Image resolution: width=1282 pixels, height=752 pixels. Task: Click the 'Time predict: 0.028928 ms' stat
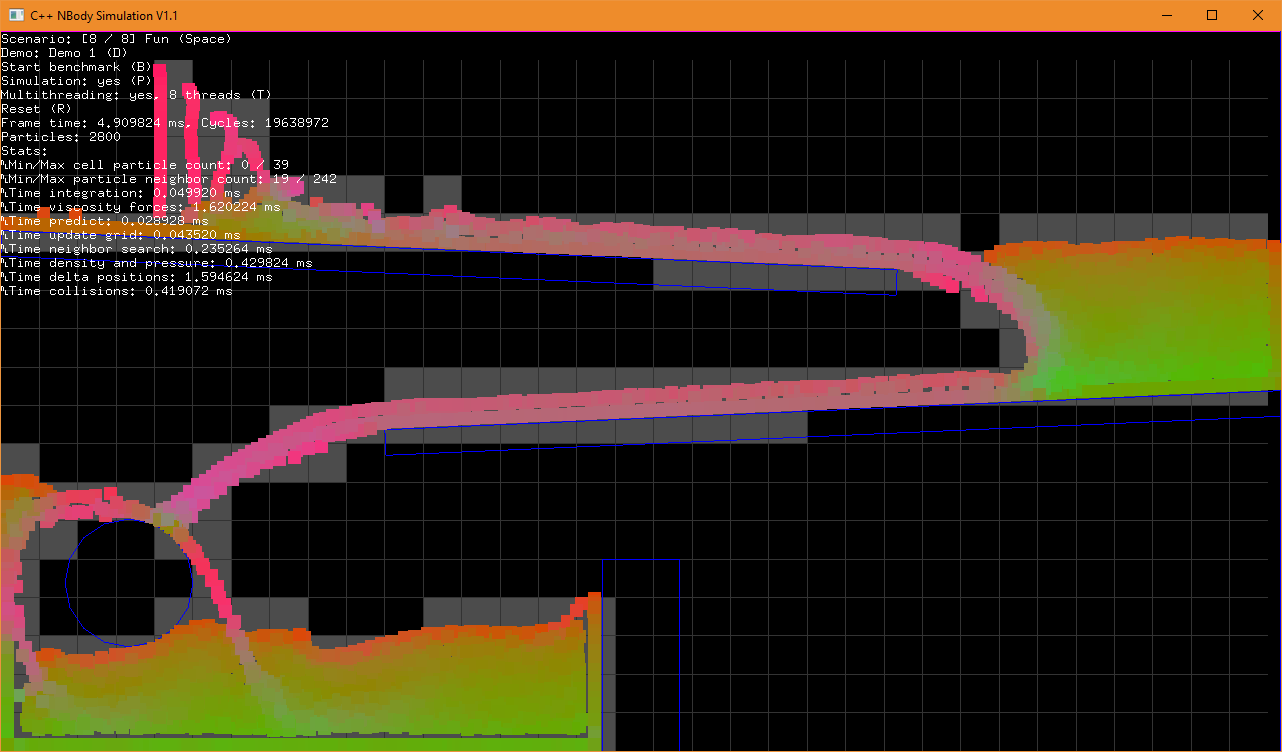pyautogui.click(x=105, y=221)
